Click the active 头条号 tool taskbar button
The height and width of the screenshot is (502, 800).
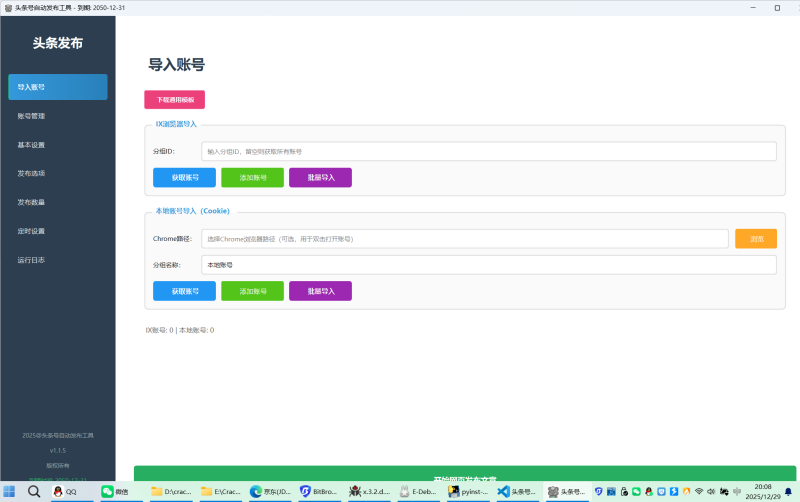coord(567,492)
